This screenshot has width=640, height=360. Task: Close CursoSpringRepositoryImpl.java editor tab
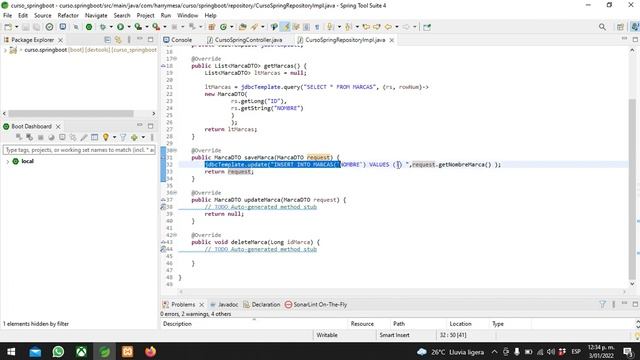click(x=391, y=40)
